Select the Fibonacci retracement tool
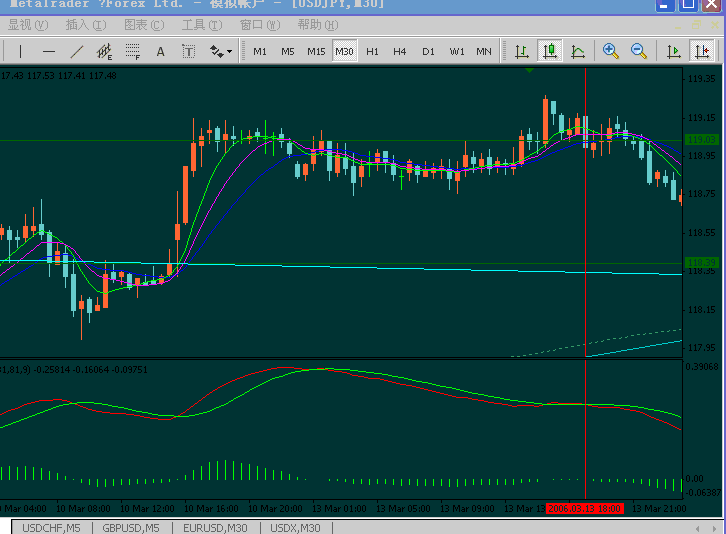The height and width of the screenshot is (534, 726). click(133, 51)
